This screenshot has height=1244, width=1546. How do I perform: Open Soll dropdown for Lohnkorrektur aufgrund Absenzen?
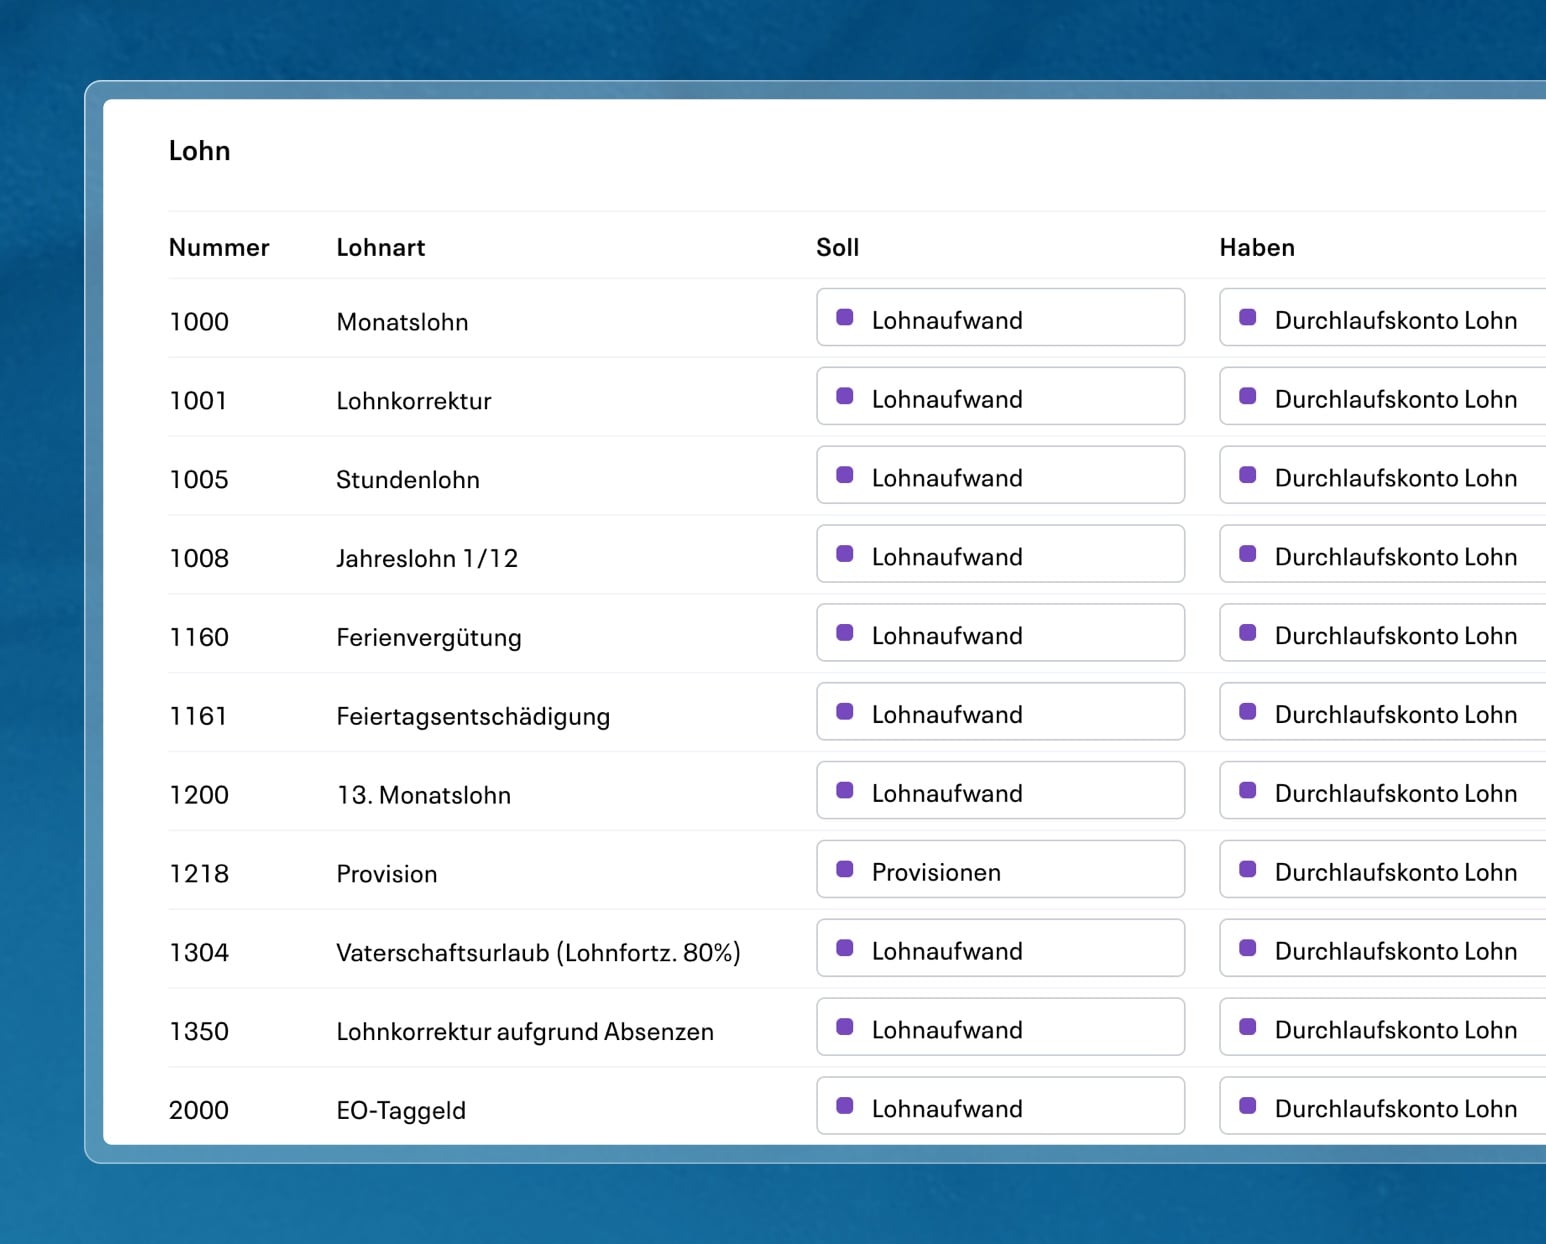pos(1000,1028)
